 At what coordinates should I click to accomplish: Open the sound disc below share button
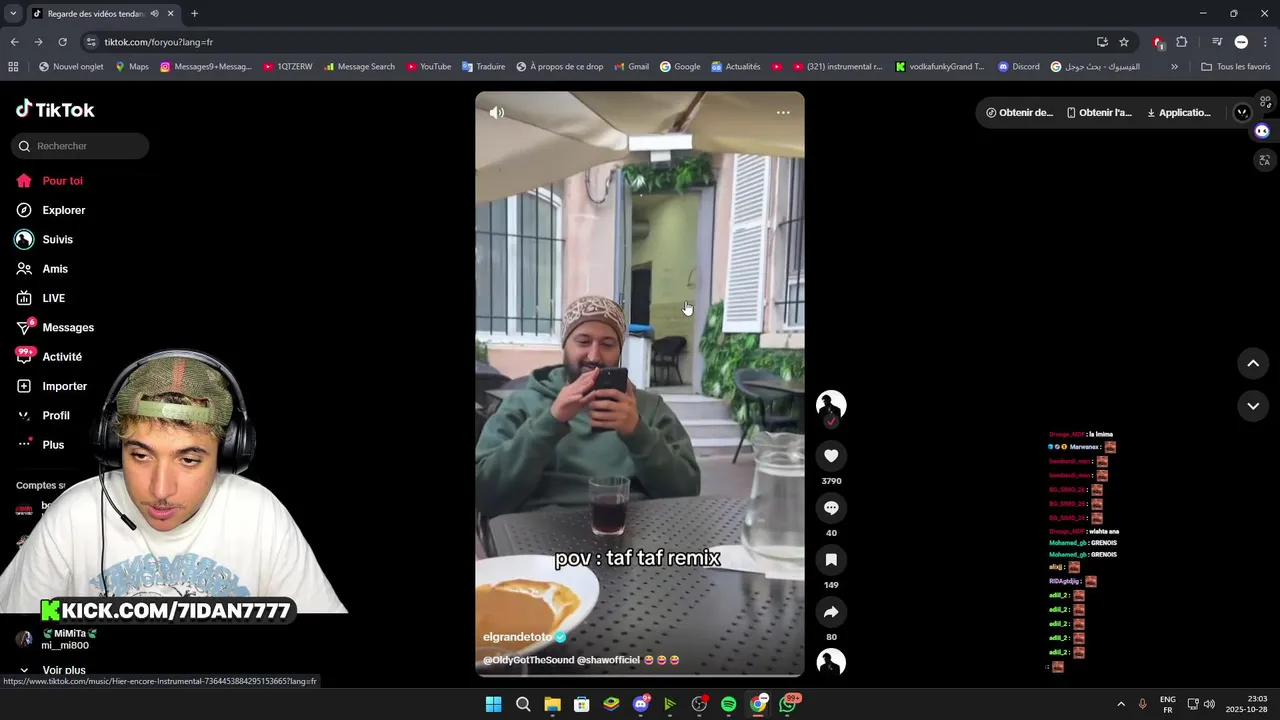831,663
